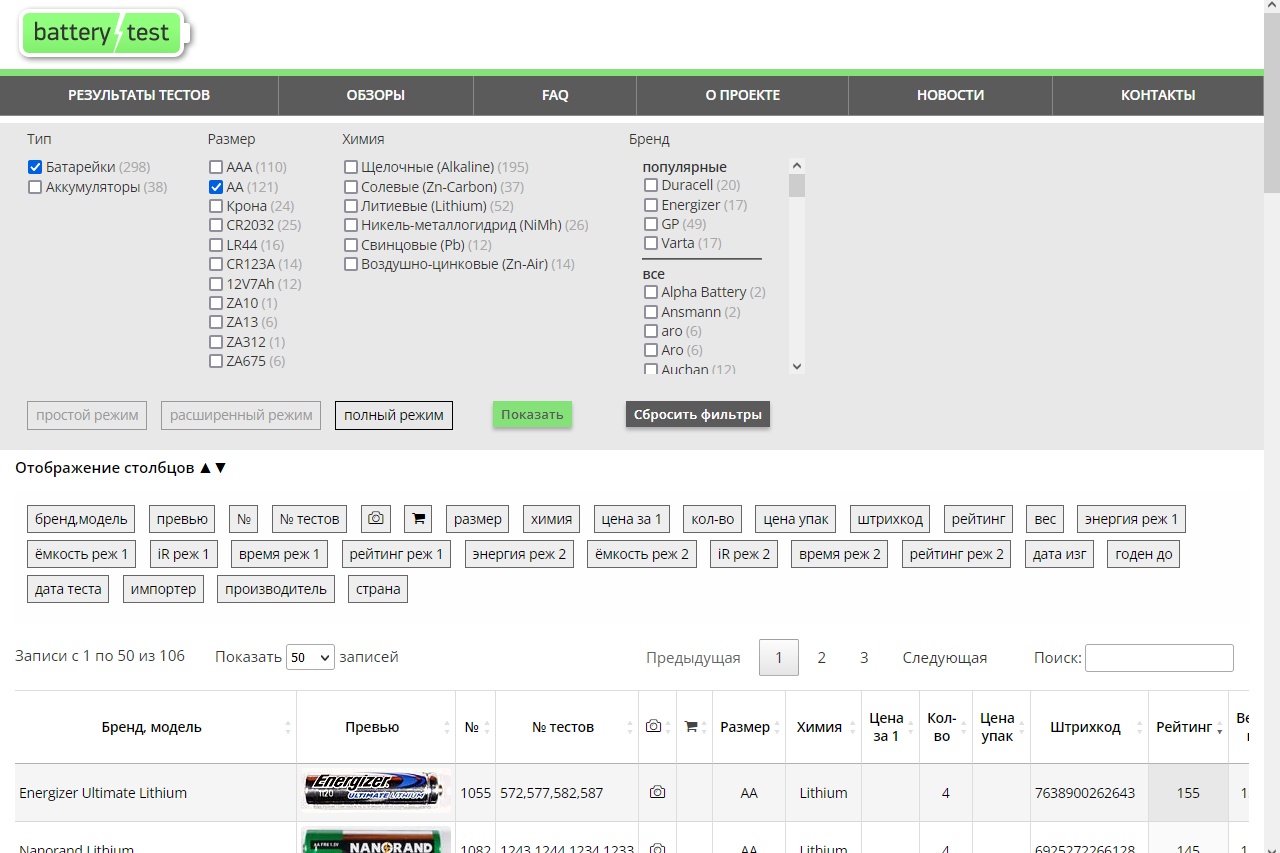Open the FAQ menu item
Screen dimensions: 1280x853
tap(555, 96)
